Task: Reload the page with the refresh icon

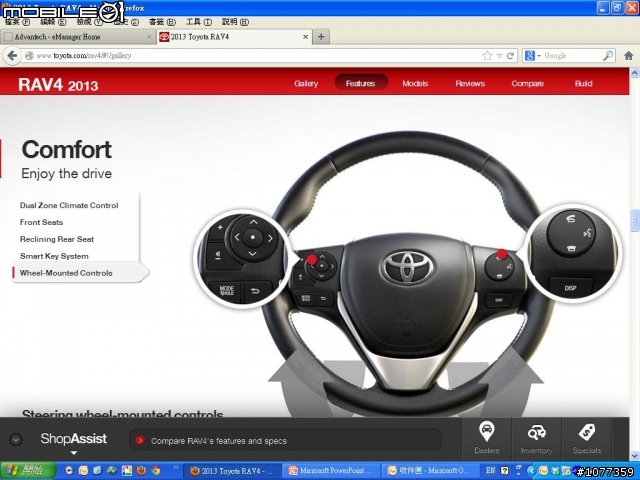Action: [510, 56]
